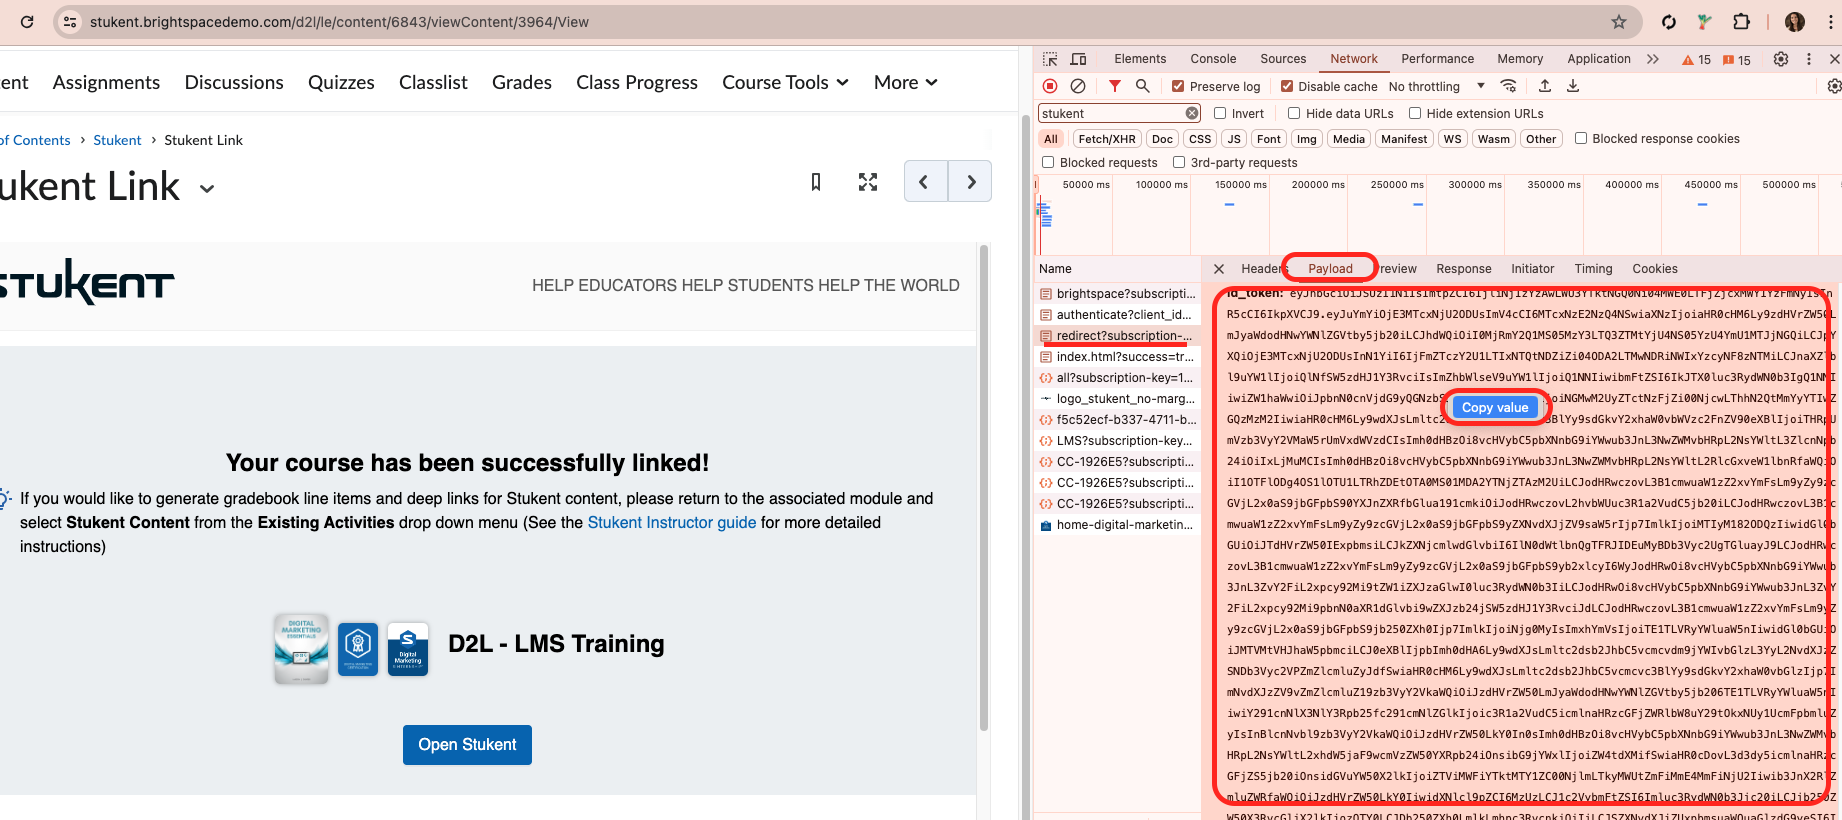Viewport: 1842px width, 820px height.
Task: Filter requests by Img type
Action: pos(1306,139)
